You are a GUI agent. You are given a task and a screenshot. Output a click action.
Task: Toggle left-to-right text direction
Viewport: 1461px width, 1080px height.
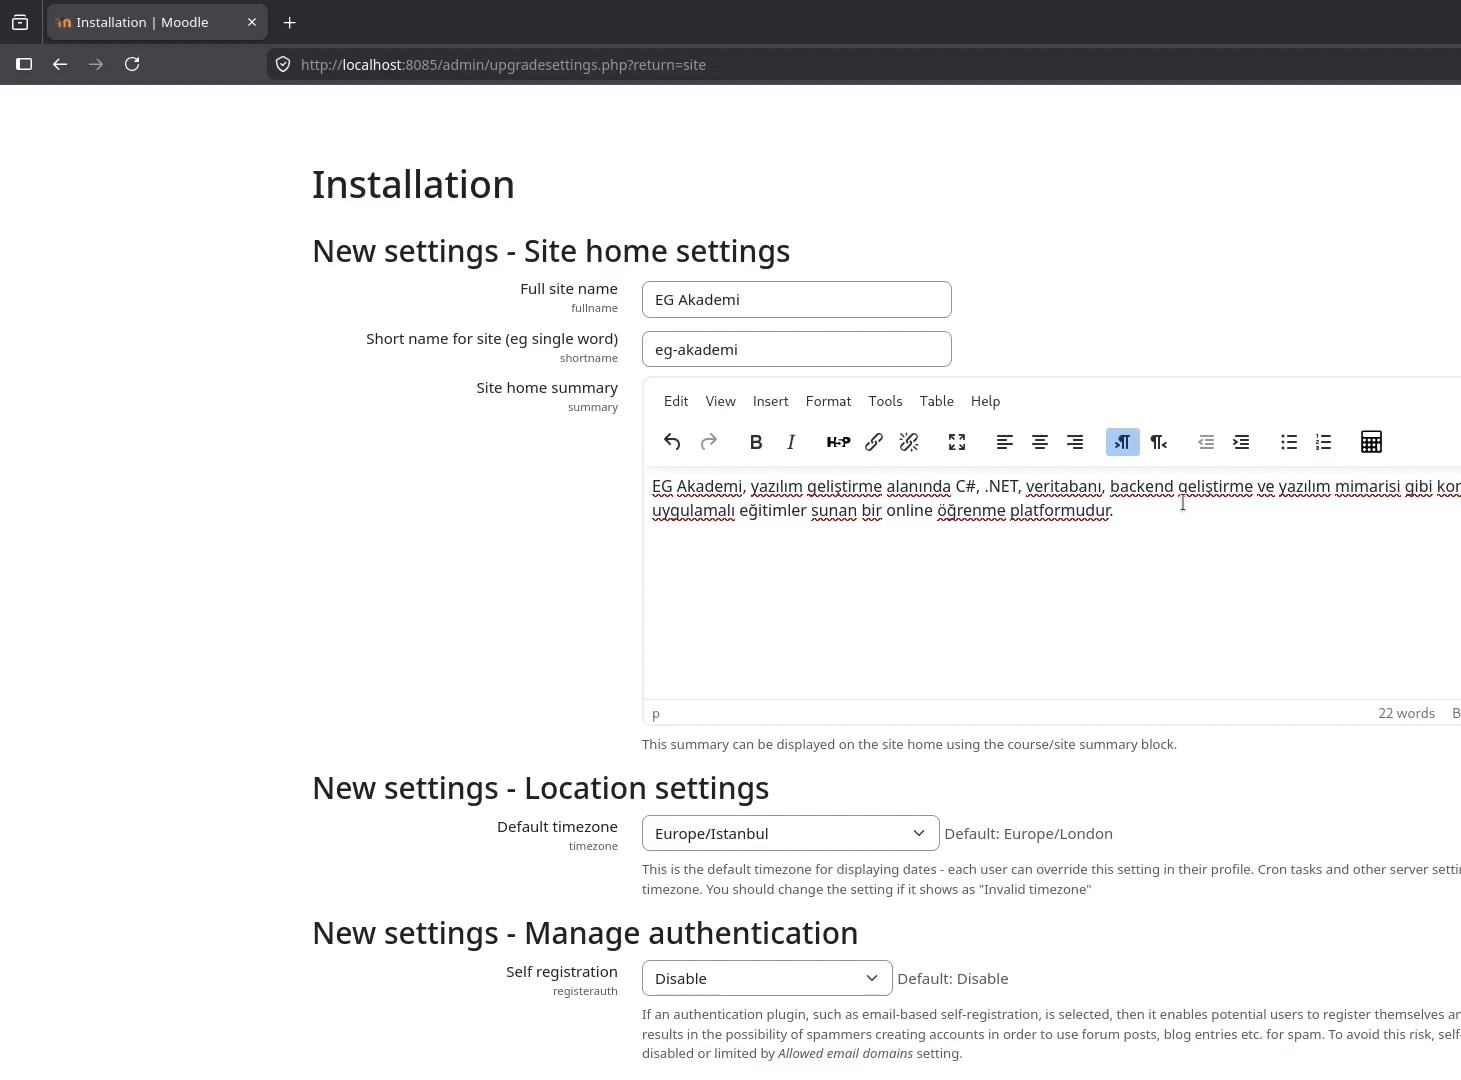(1123, 442)
